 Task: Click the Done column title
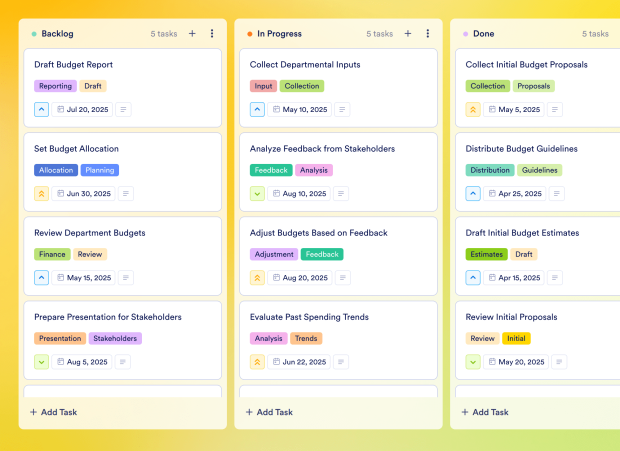click(484, 34)
